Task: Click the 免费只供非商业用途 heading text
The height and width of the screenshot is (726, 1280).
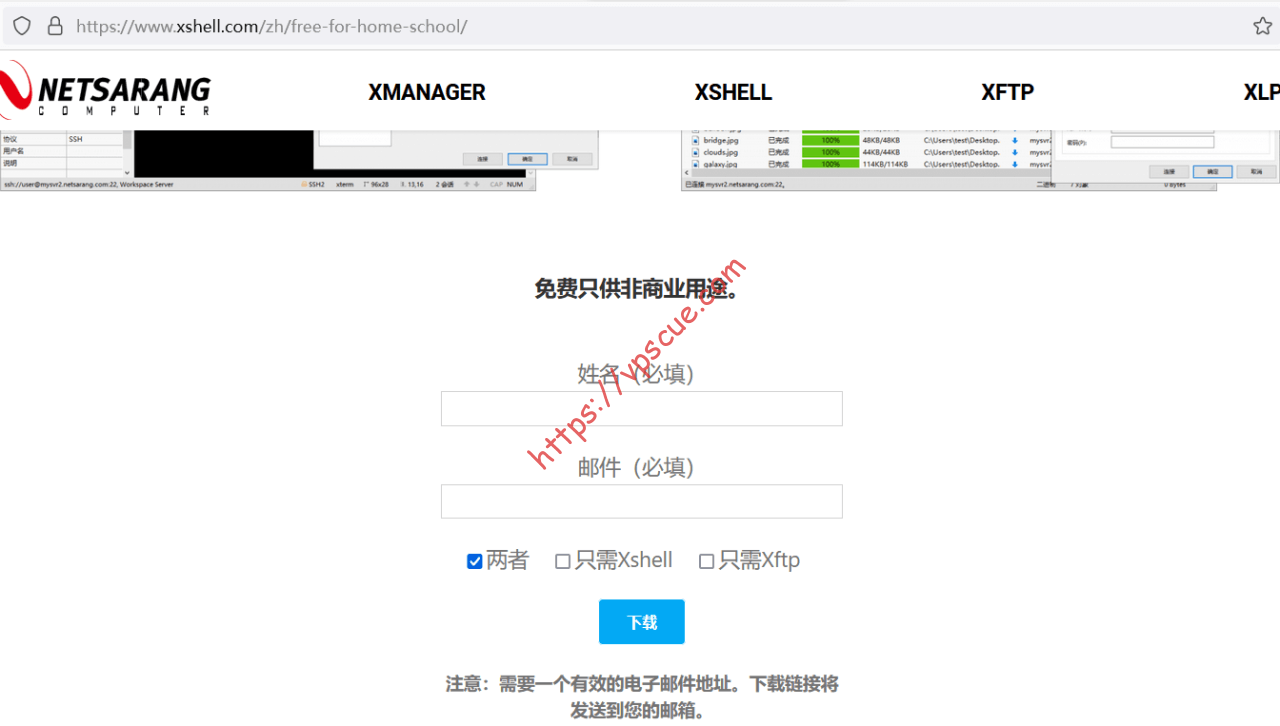Action: pos(637,290)
